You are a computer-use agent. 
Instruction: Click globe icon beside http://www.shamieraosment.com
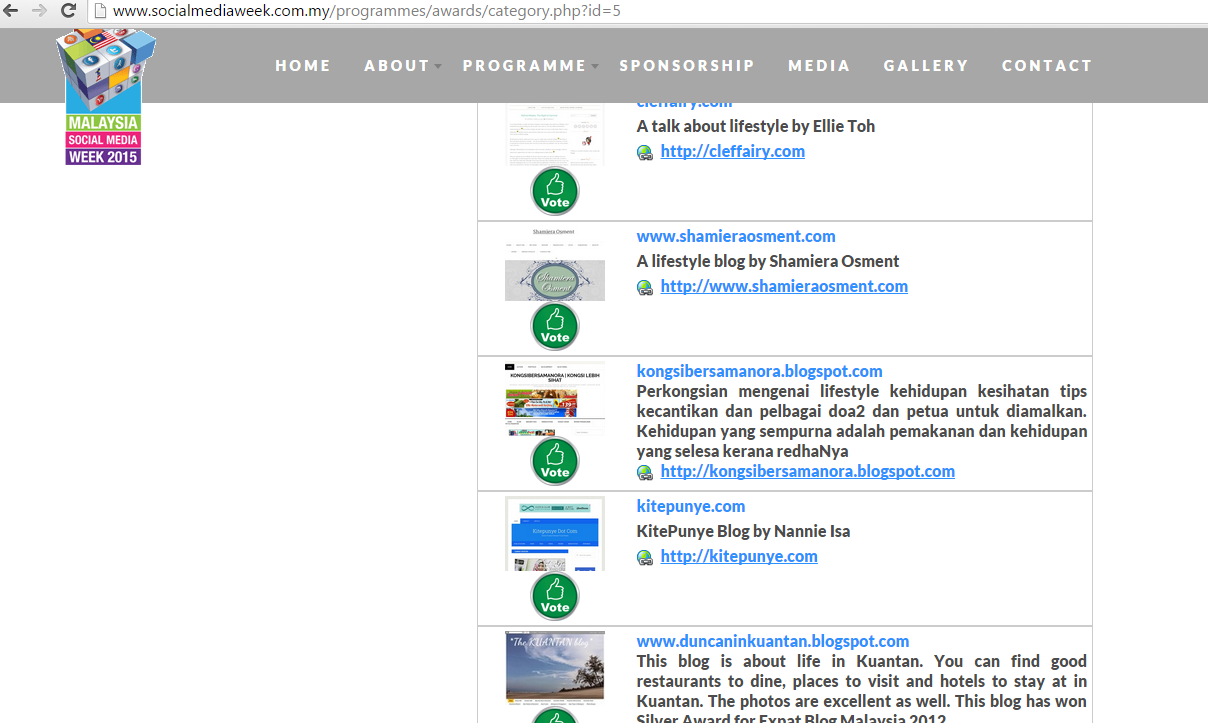(x=645, y=287)
